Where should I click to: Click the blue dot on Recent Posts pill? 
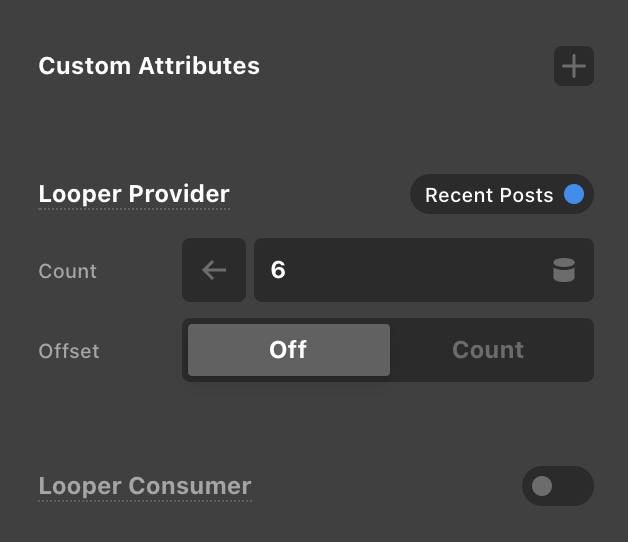(574, 195)
